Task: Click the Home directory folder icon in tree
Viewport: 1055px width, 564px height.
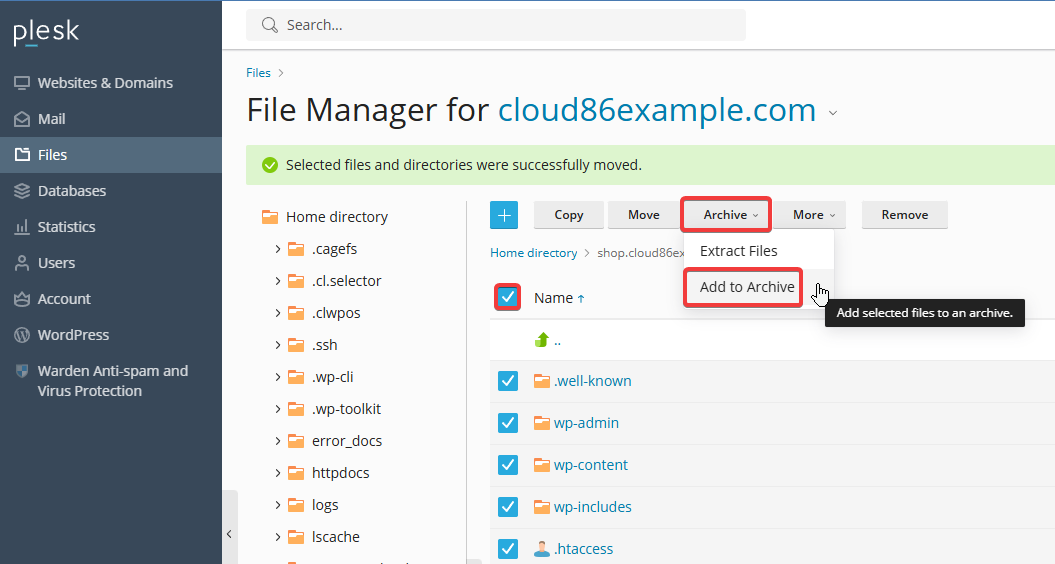Action: coord(270,217)
